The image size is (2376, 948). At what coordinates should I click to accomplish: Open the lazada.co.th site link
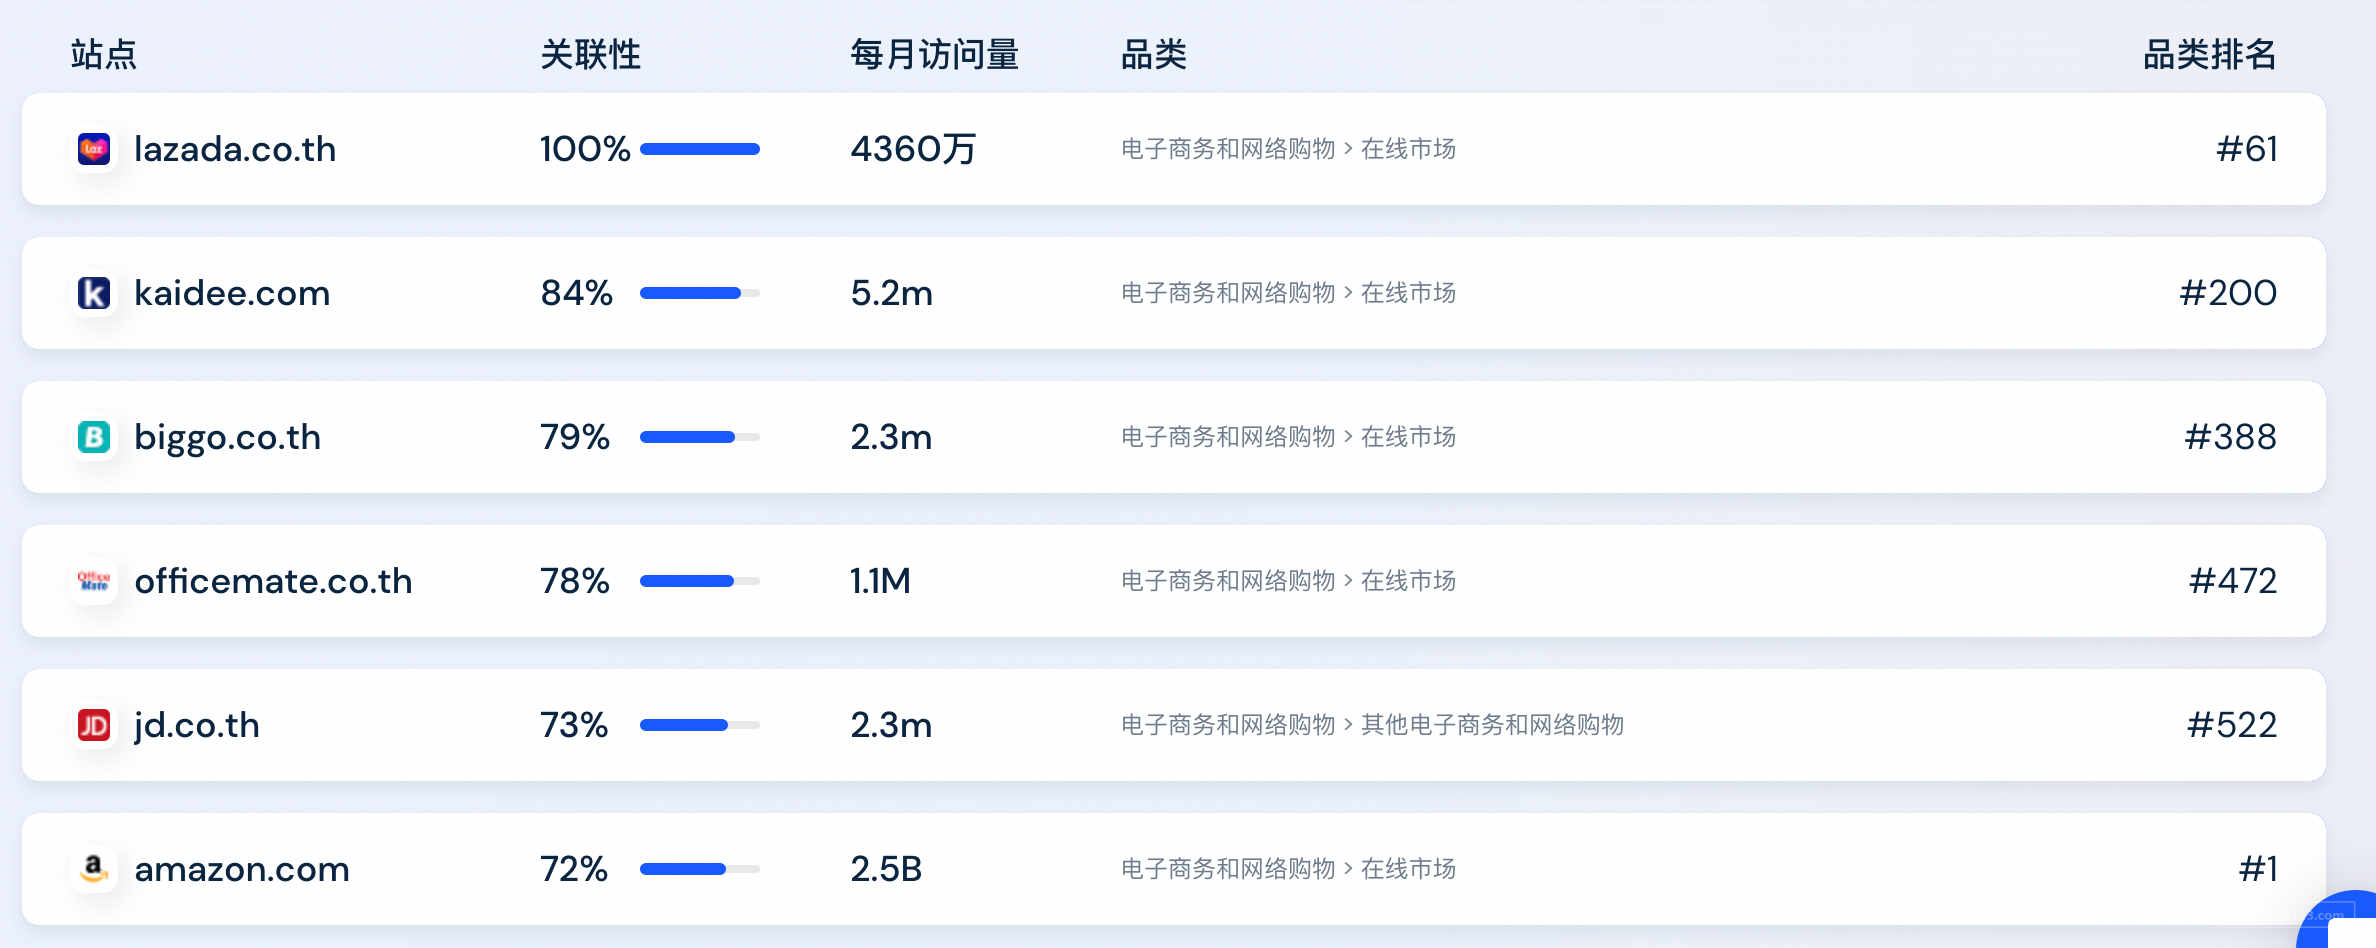[235, 149]
